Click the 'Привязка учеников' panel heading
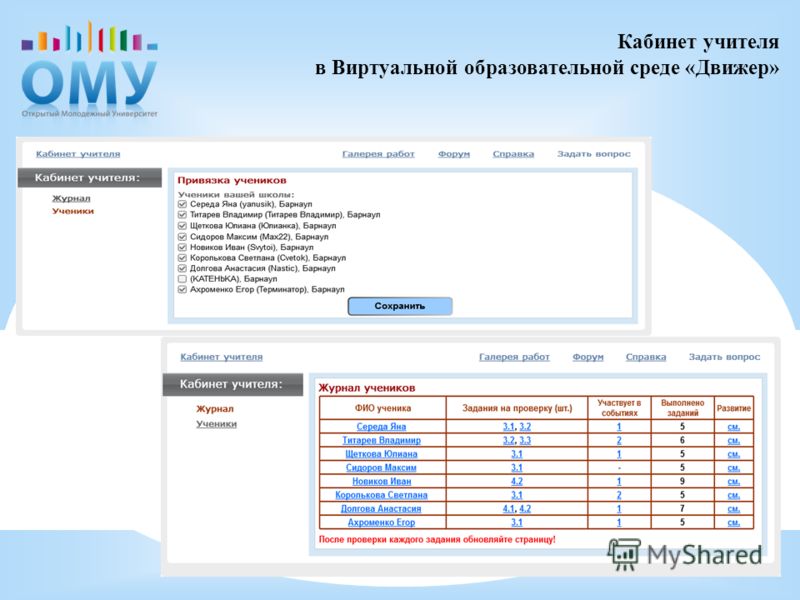 (232, 180)
